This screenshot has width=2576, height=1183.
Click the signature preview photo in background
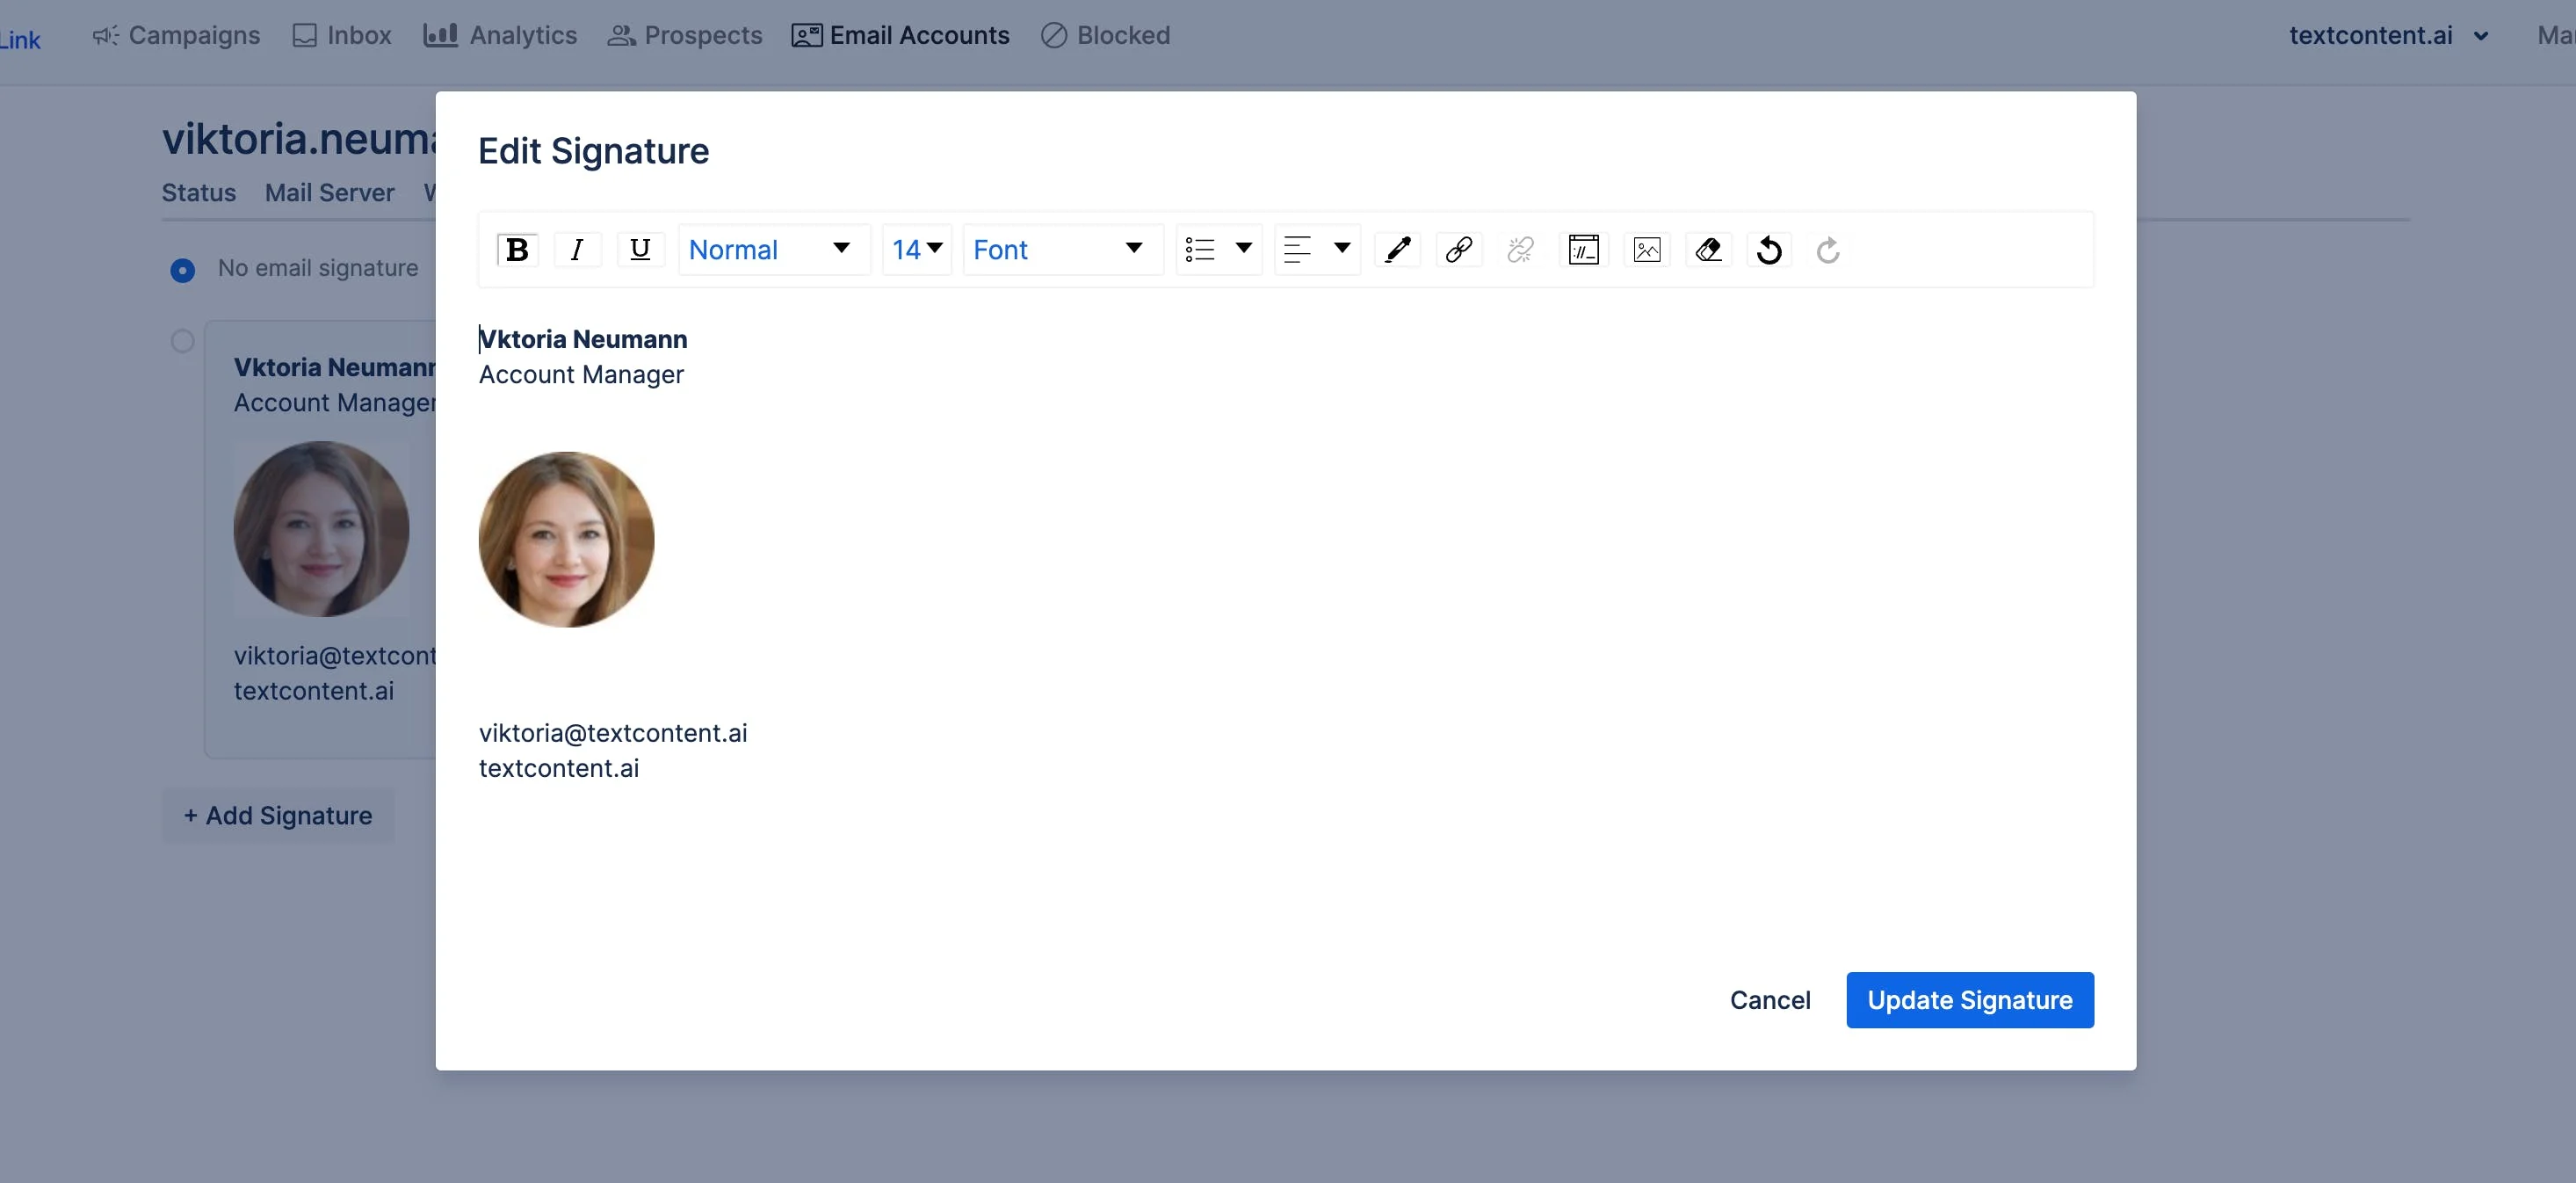(321, 529)
